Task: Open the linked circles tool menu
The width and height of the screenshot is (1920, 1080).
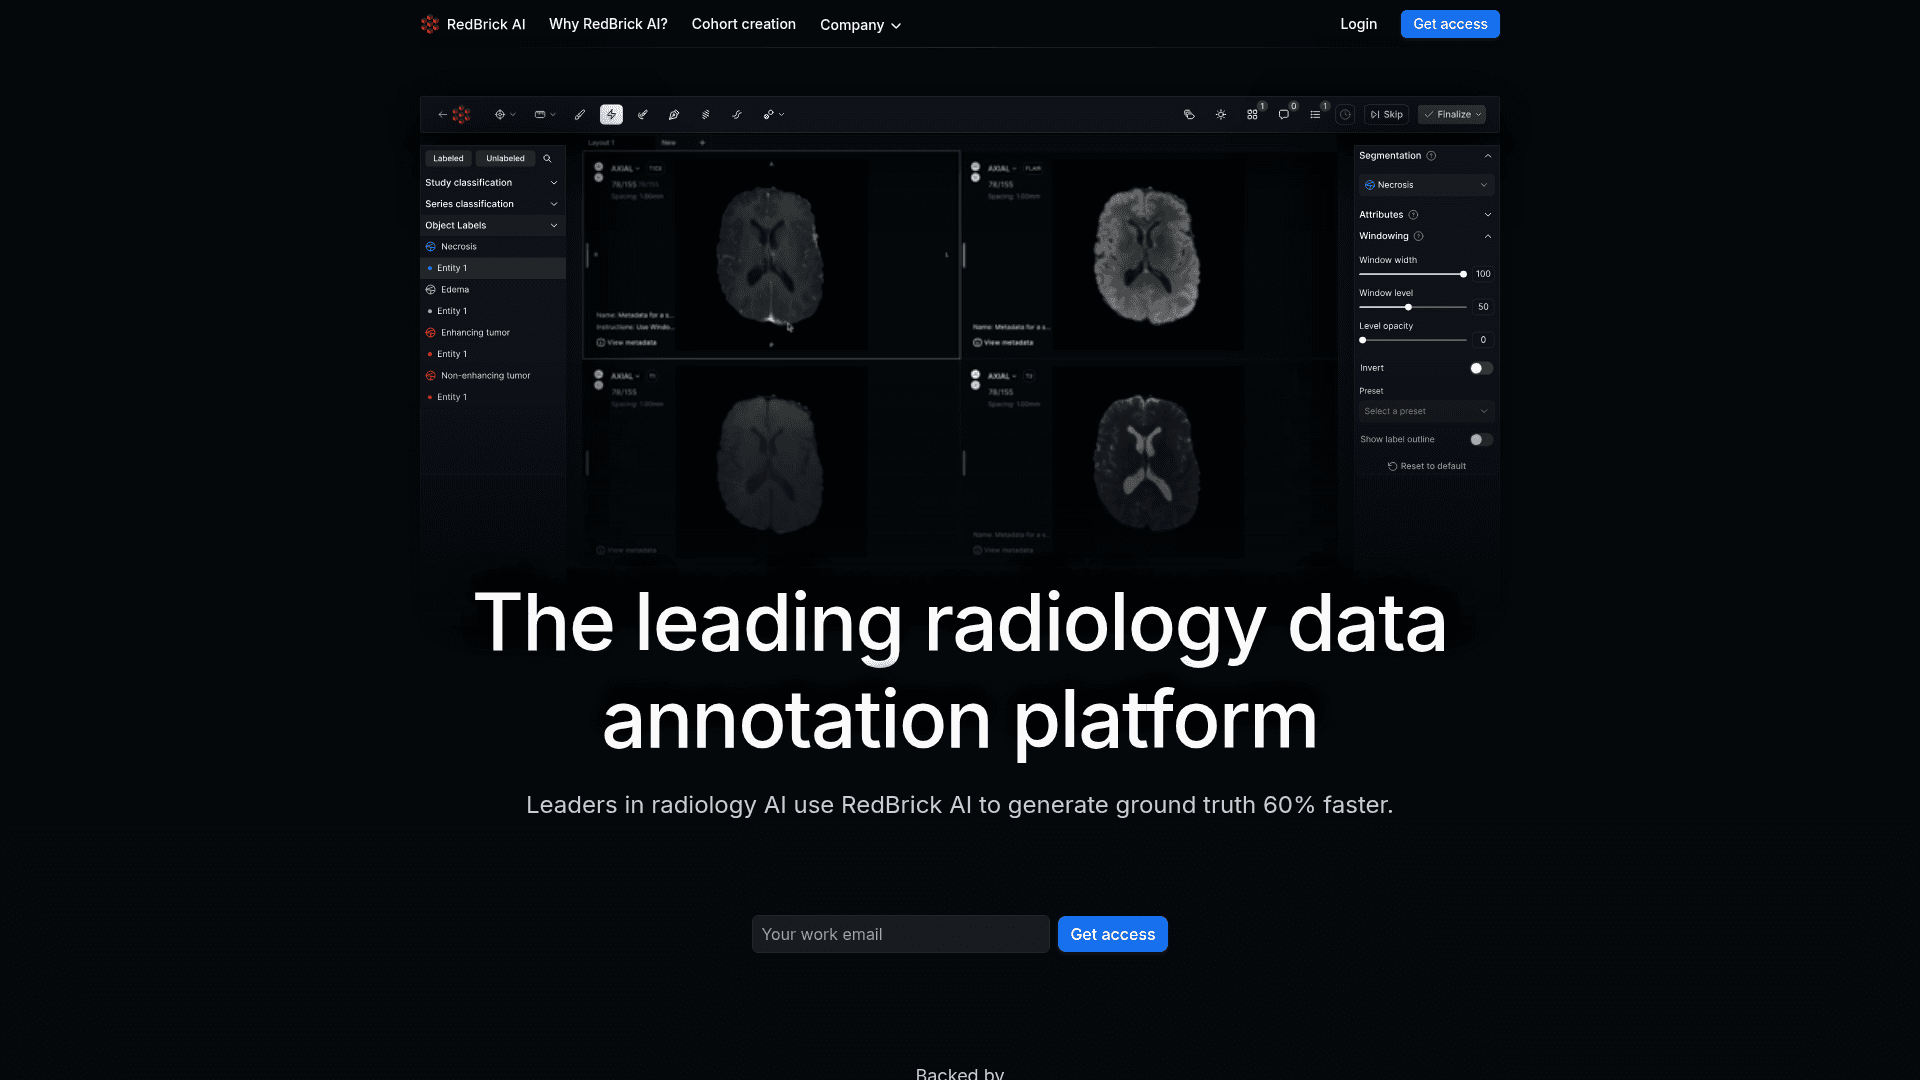Action: click(x=773, y=115)
